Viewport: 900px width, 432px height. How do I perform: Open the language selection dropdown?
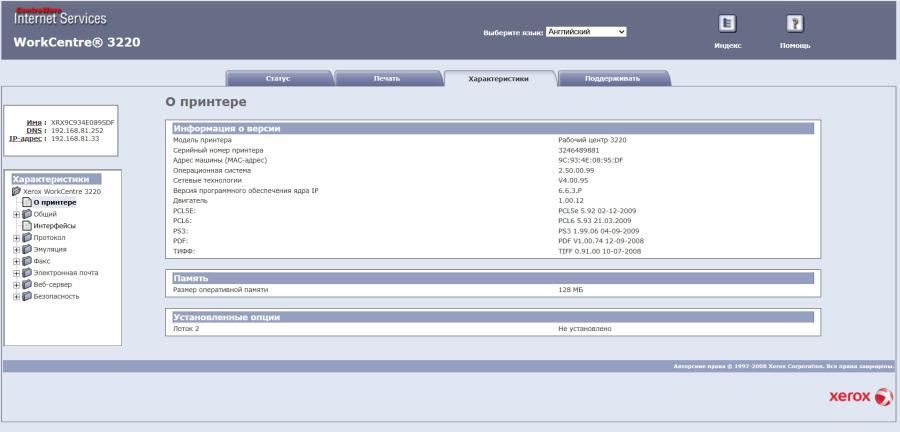click(586, 32)
